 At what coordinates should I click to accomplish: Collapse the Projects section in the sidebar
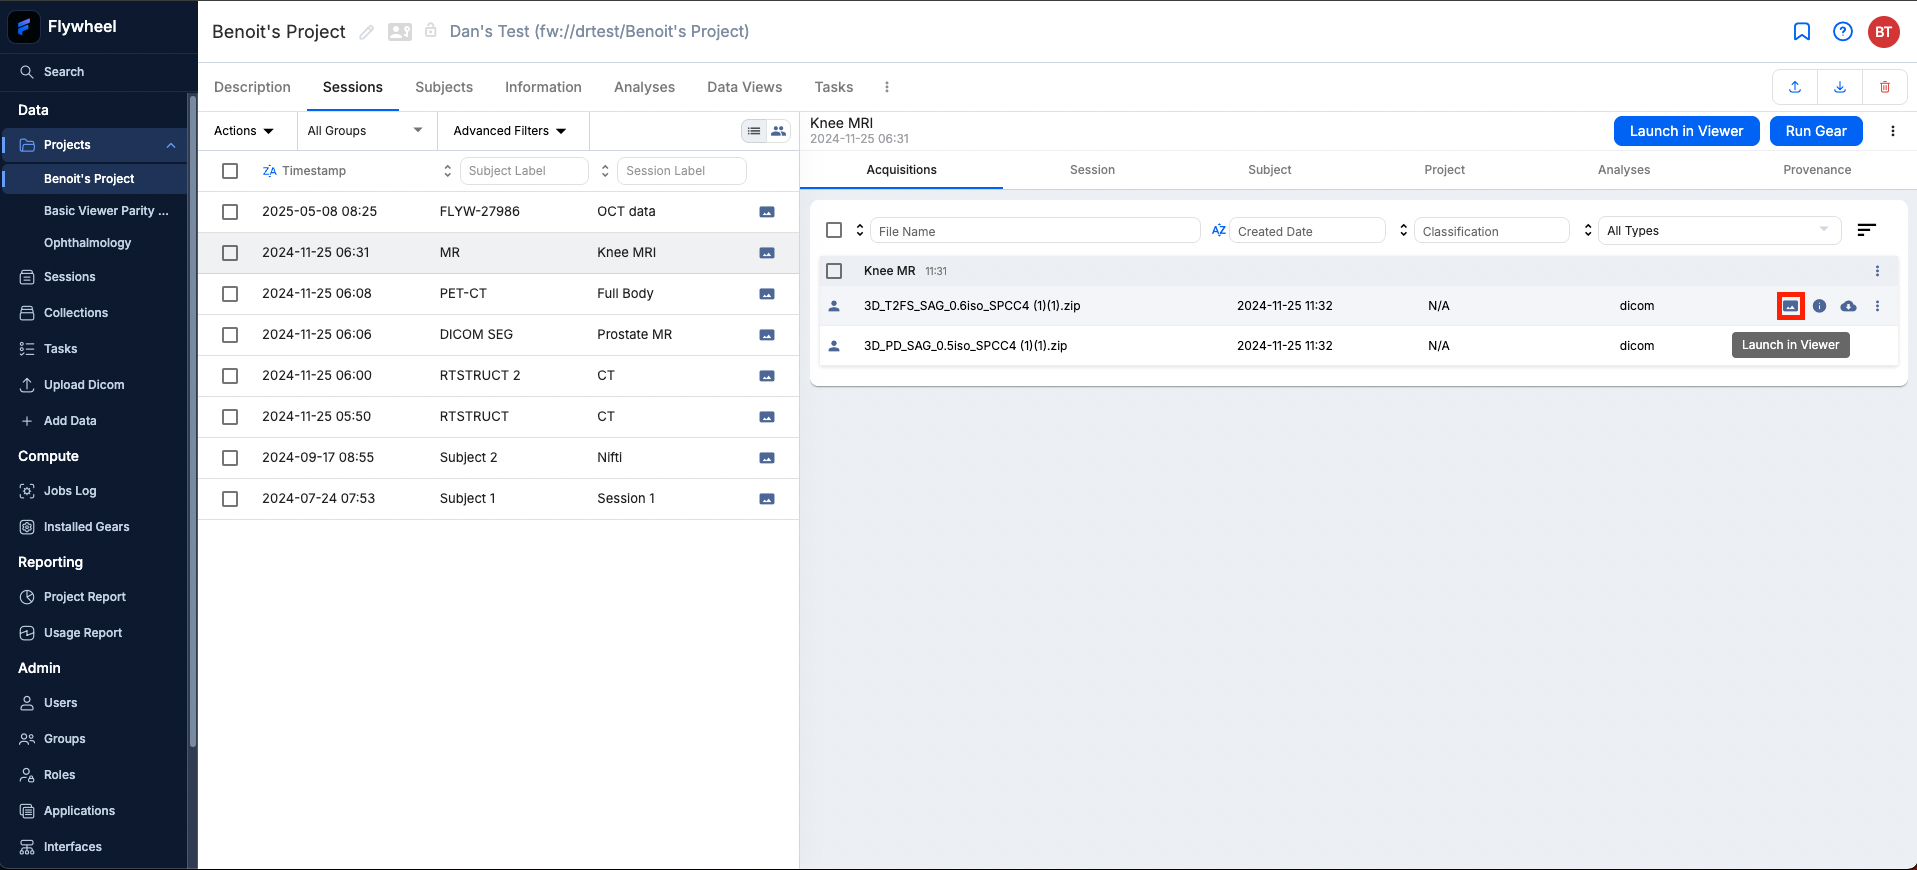tap(171, 145)
